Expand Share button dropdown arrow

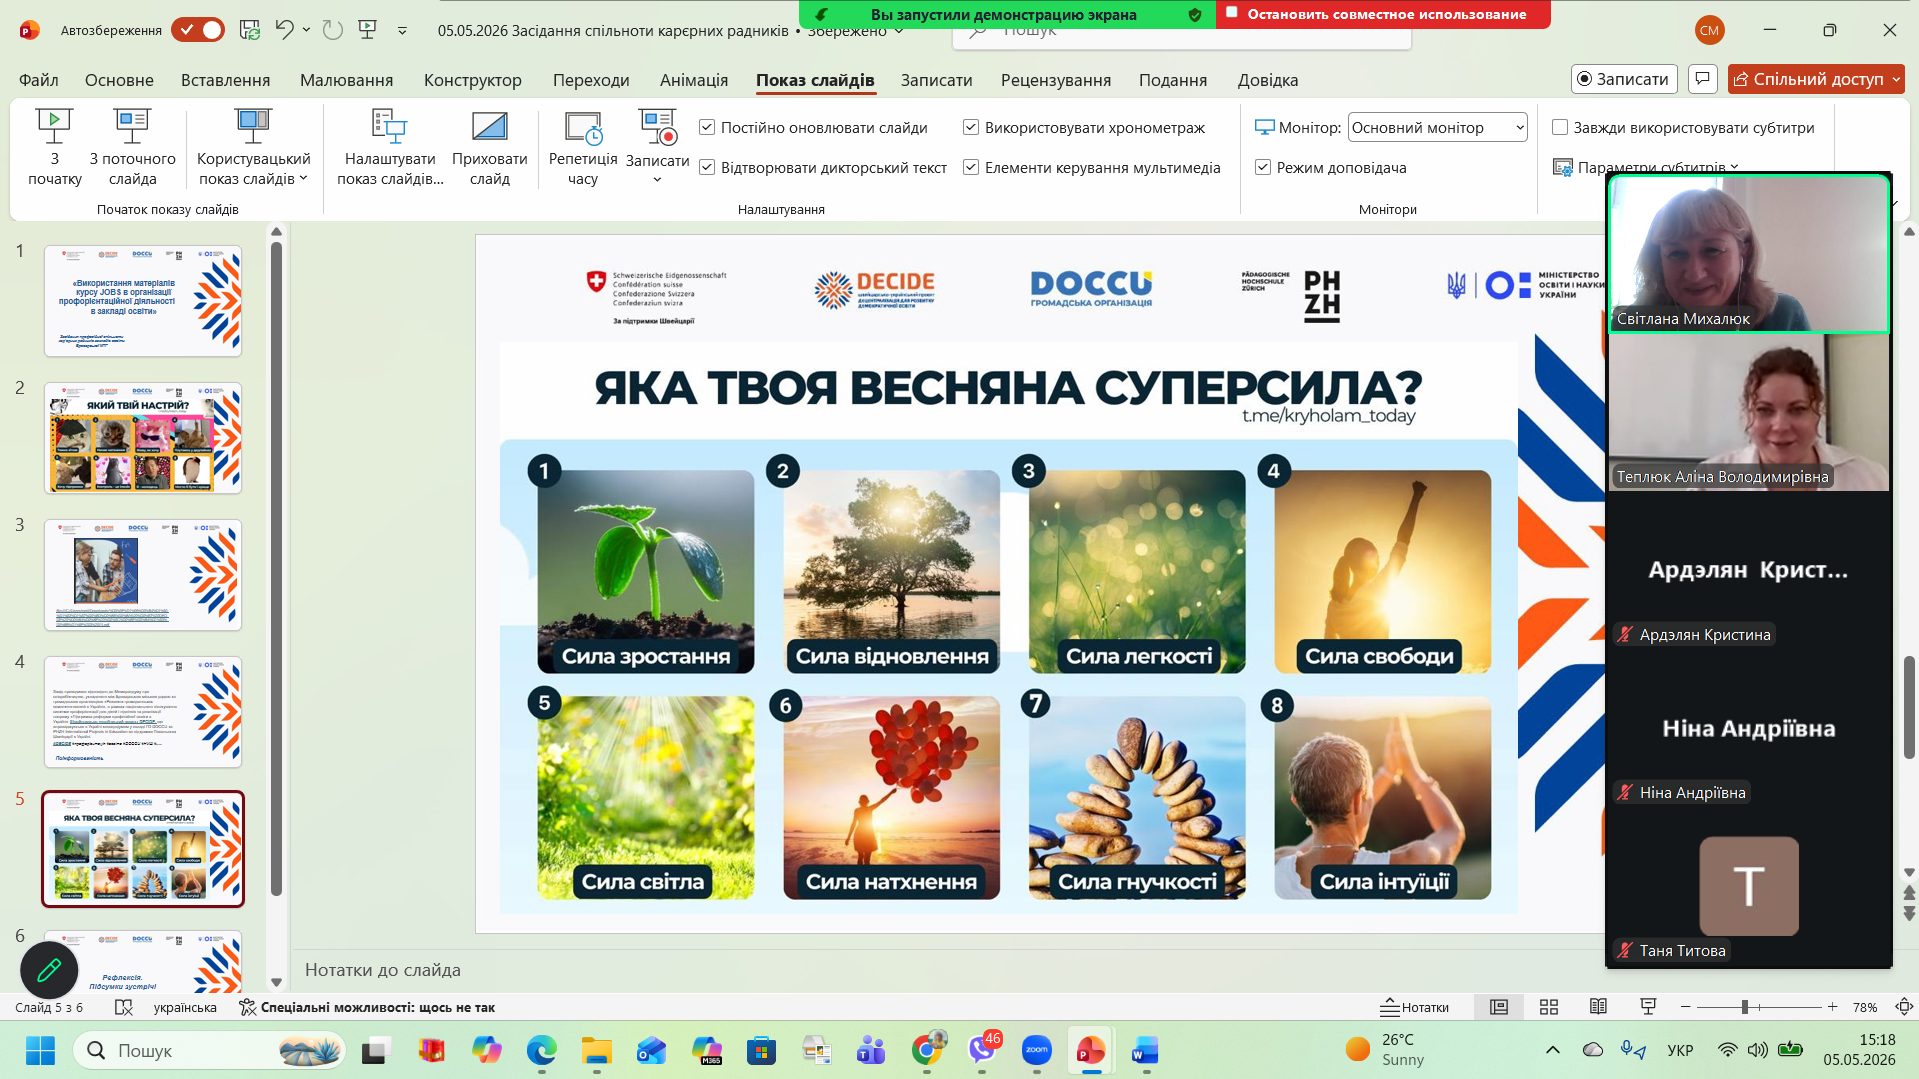1896,79
